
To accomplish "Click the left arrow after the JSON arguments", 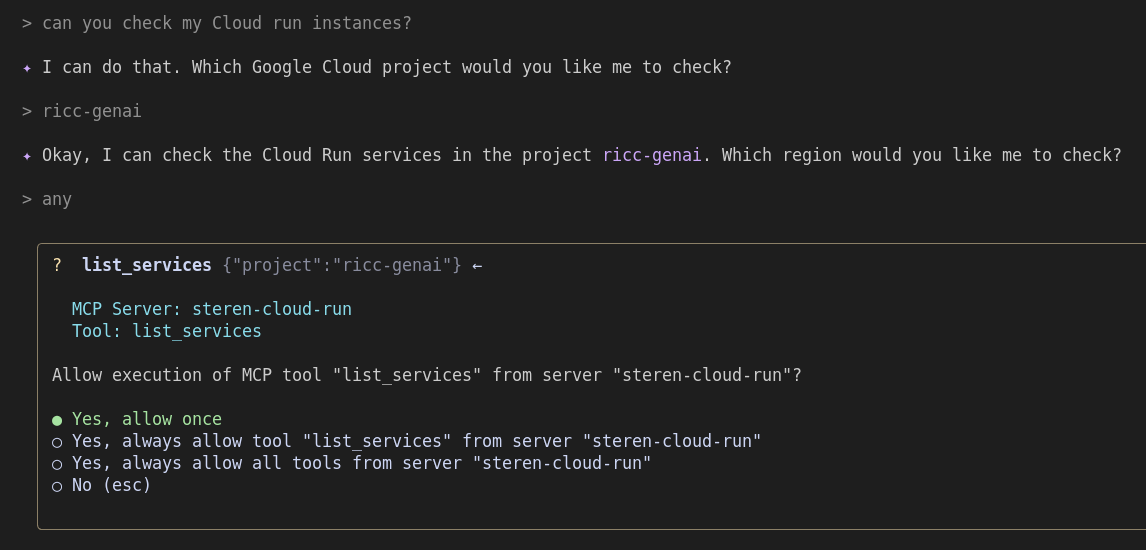I will (x=477, y=266).
